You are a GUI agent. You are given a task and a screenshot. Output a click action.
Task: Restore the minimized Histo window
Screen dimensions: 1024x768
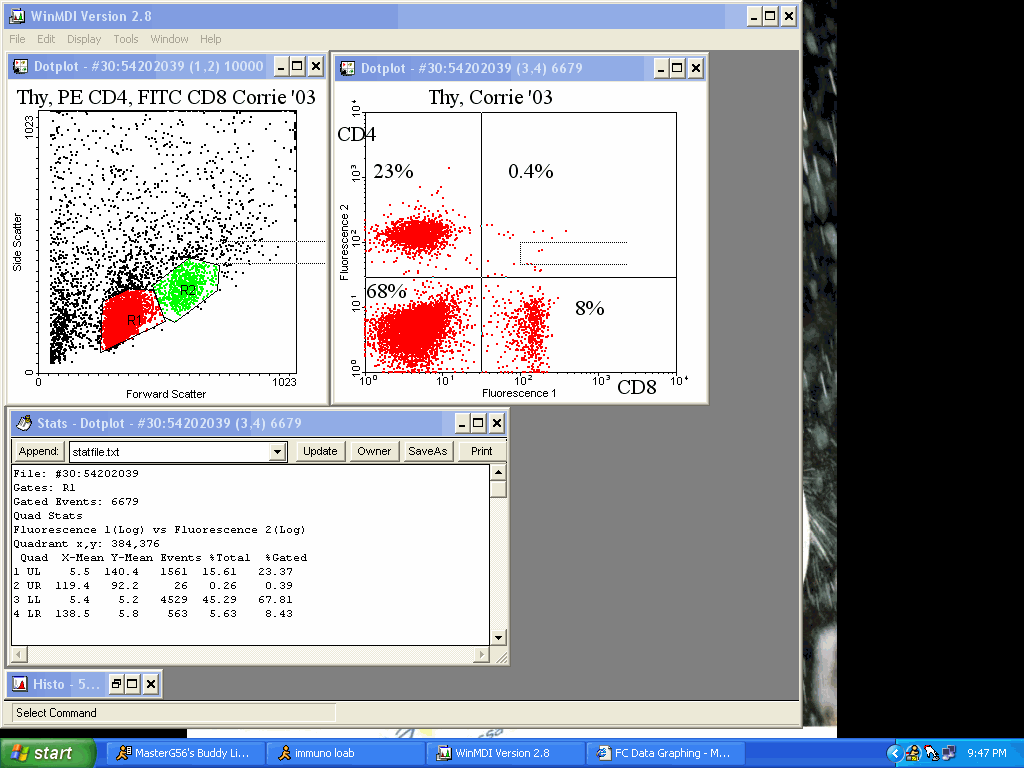point(116,684)
